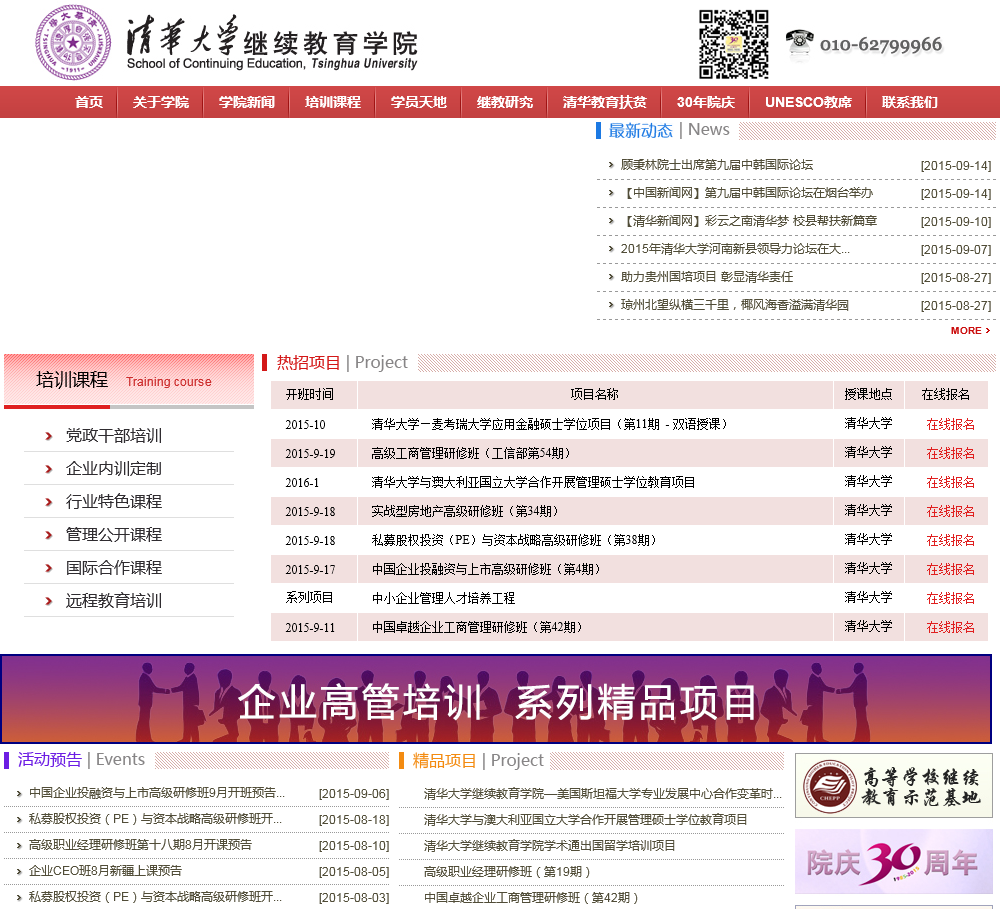The width and height of the screenshot is (1000, 909).
Task: Click the 最新动态 News section heading
Action: [668, 130]
